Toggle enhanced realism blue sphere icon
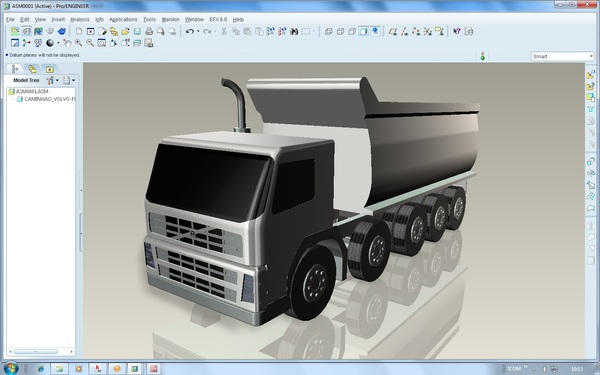 375,31
